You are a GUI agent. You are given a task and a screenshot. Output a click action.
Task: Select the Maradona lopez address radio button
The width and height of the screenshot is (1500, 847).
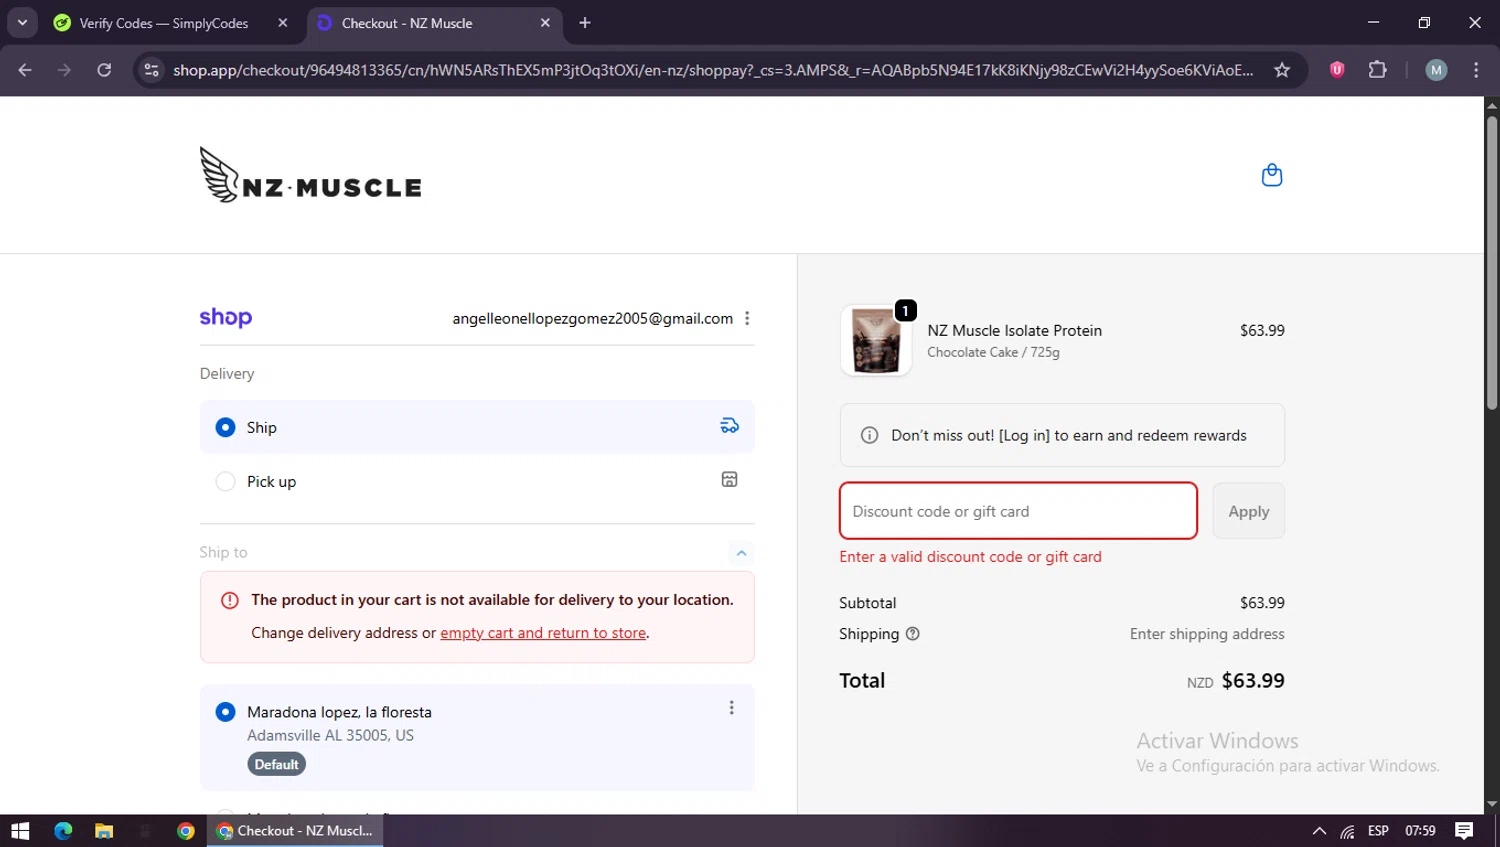(x=226, y=712)
